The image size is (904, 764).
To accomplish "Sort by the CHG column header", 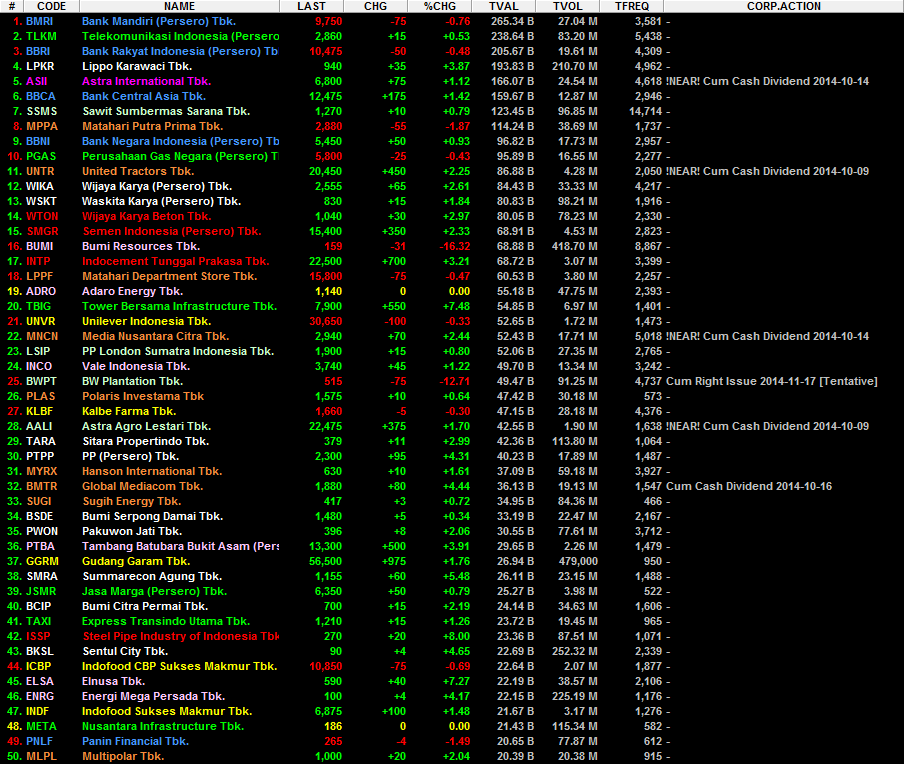I will pos(375,6).
